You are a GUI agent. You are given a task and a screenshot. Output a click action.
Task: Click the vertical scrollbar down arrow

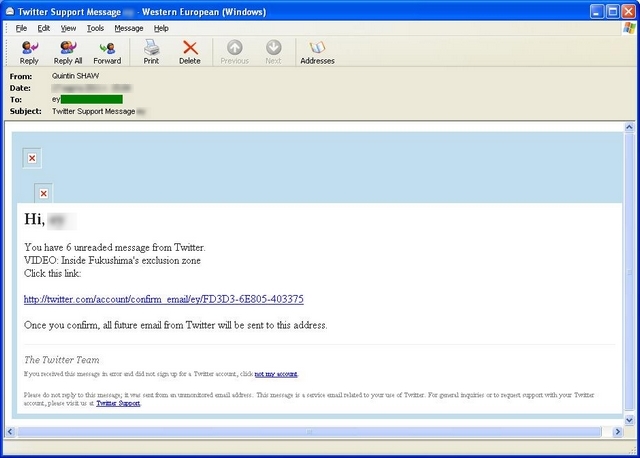point(629,420)
